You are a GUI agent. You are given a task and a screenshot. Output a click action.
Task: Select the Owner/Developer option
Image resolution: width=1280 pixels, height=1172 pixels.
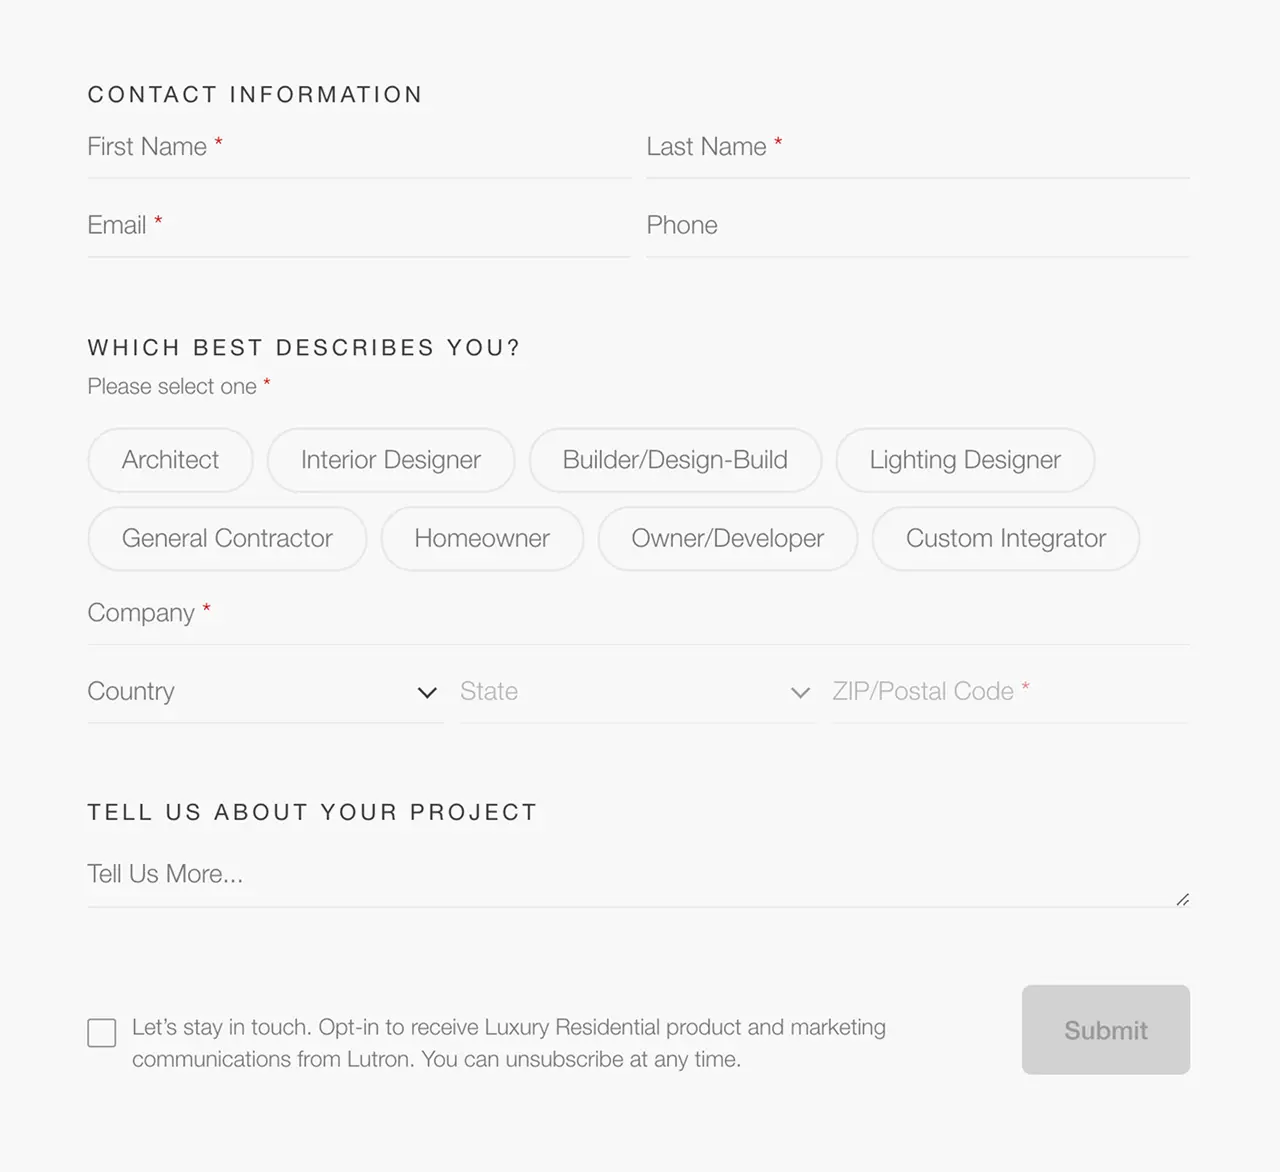click(x=727, y=538)
